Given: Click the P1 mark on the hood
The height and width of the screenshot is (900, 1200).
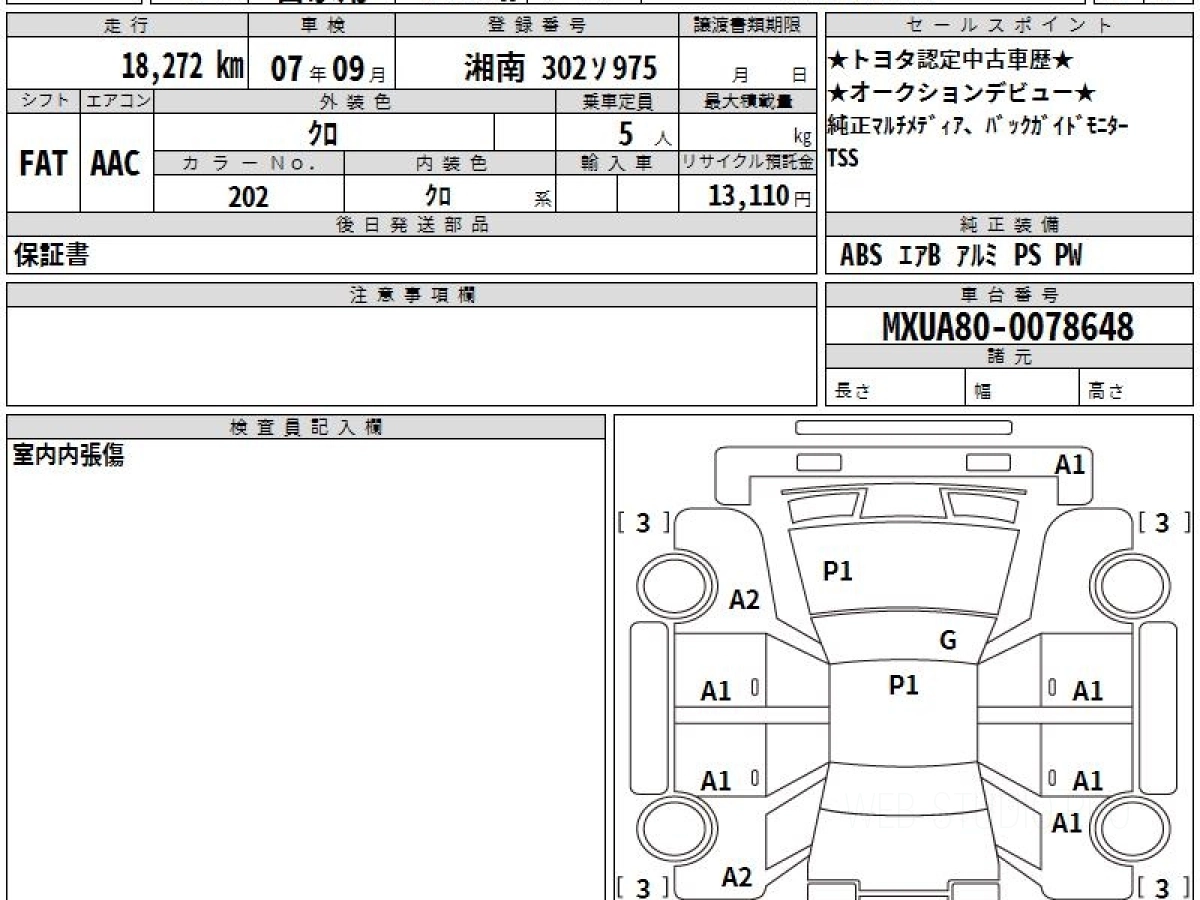Looking at the screenshot, I should pyautogui.click(x=837, y=571).
